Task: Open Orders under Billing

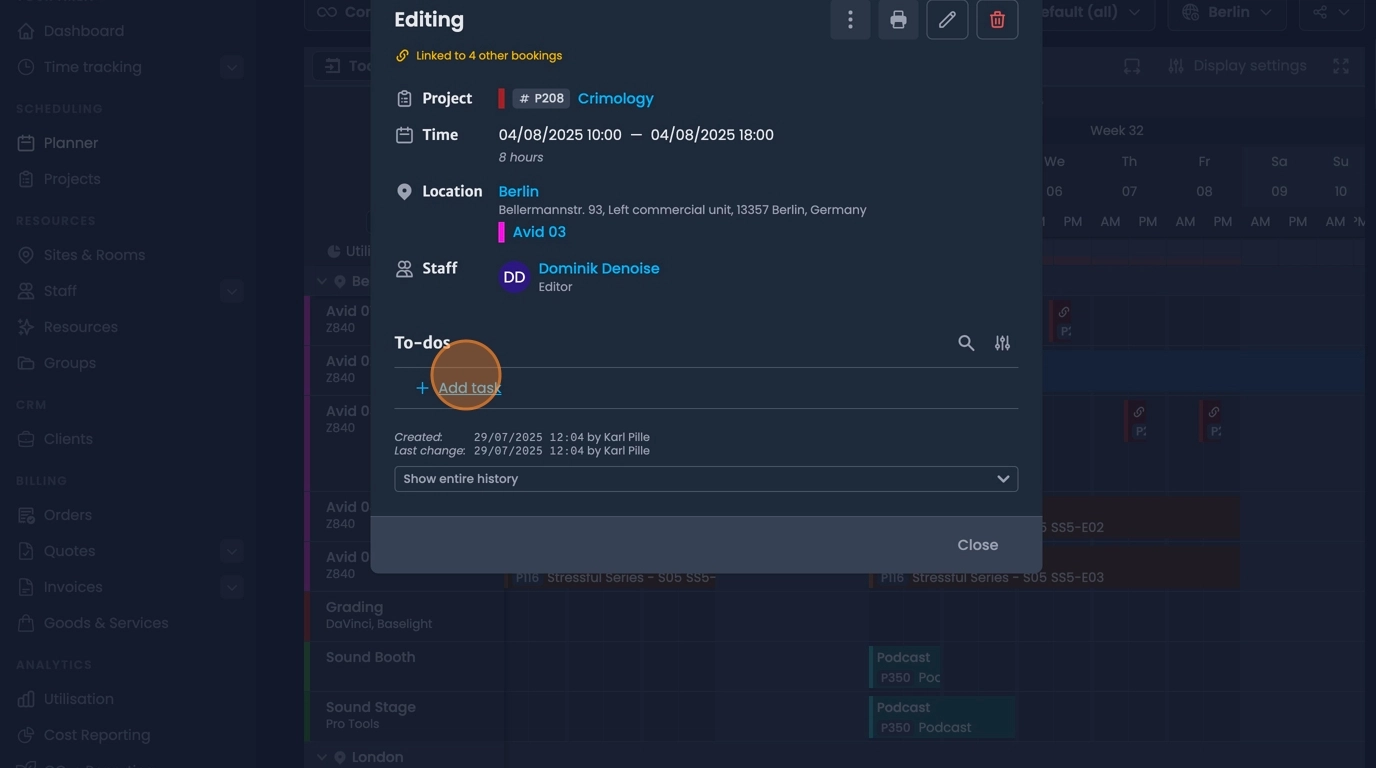Action: click(68, 514)
